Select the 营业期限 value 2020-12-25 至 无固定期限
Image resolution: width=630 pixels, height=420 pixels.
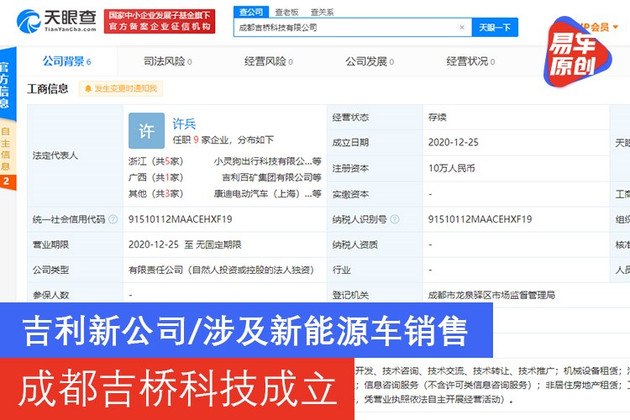185,244
